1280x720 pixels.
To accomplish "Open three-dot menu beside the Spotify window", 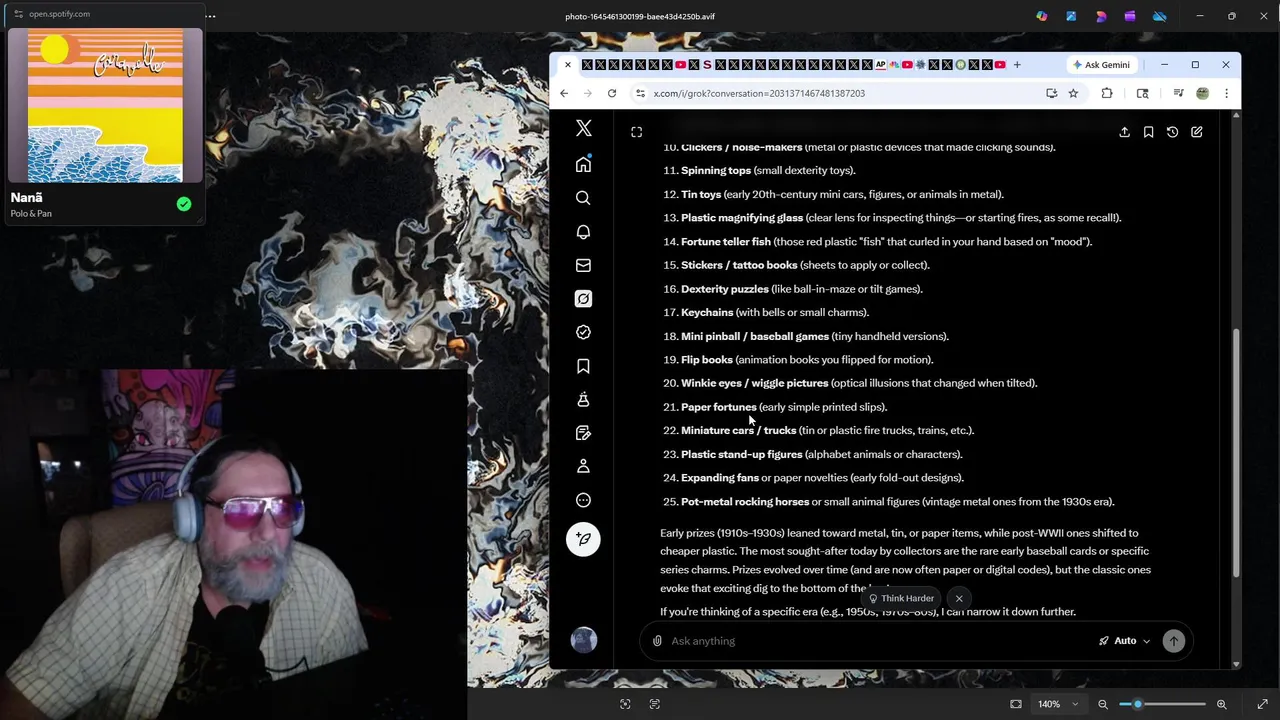I will pyautogui.click(x=210, y=16).
